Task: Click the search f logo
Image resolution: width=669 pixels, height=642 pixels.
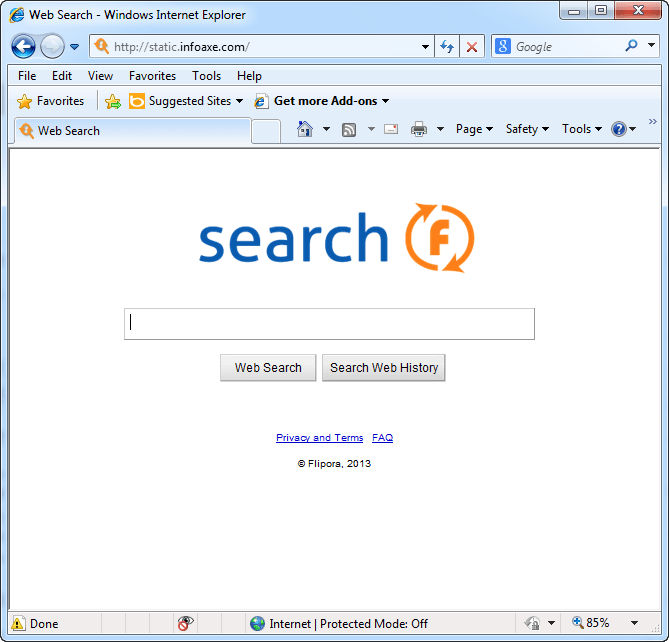Action: pos(337,238)
